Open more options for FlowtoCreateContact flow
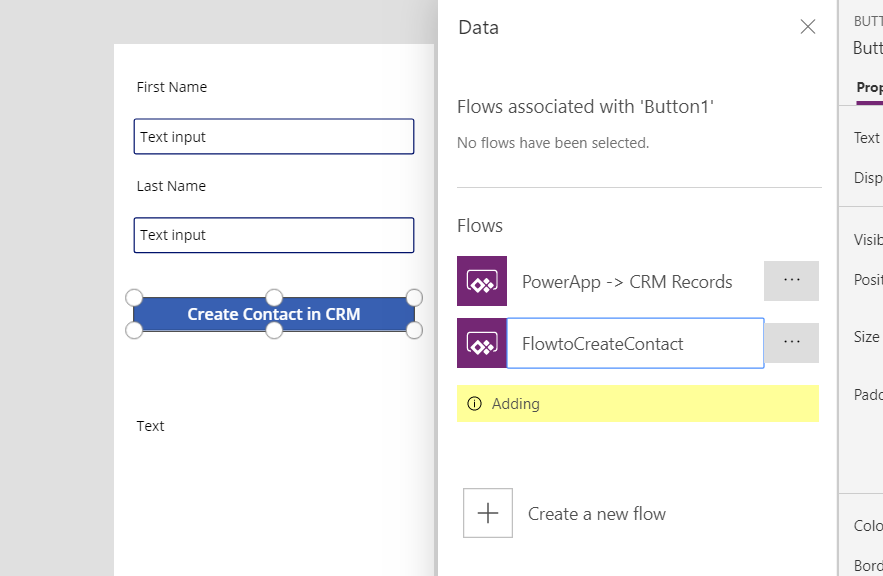 tap(791, 343)
